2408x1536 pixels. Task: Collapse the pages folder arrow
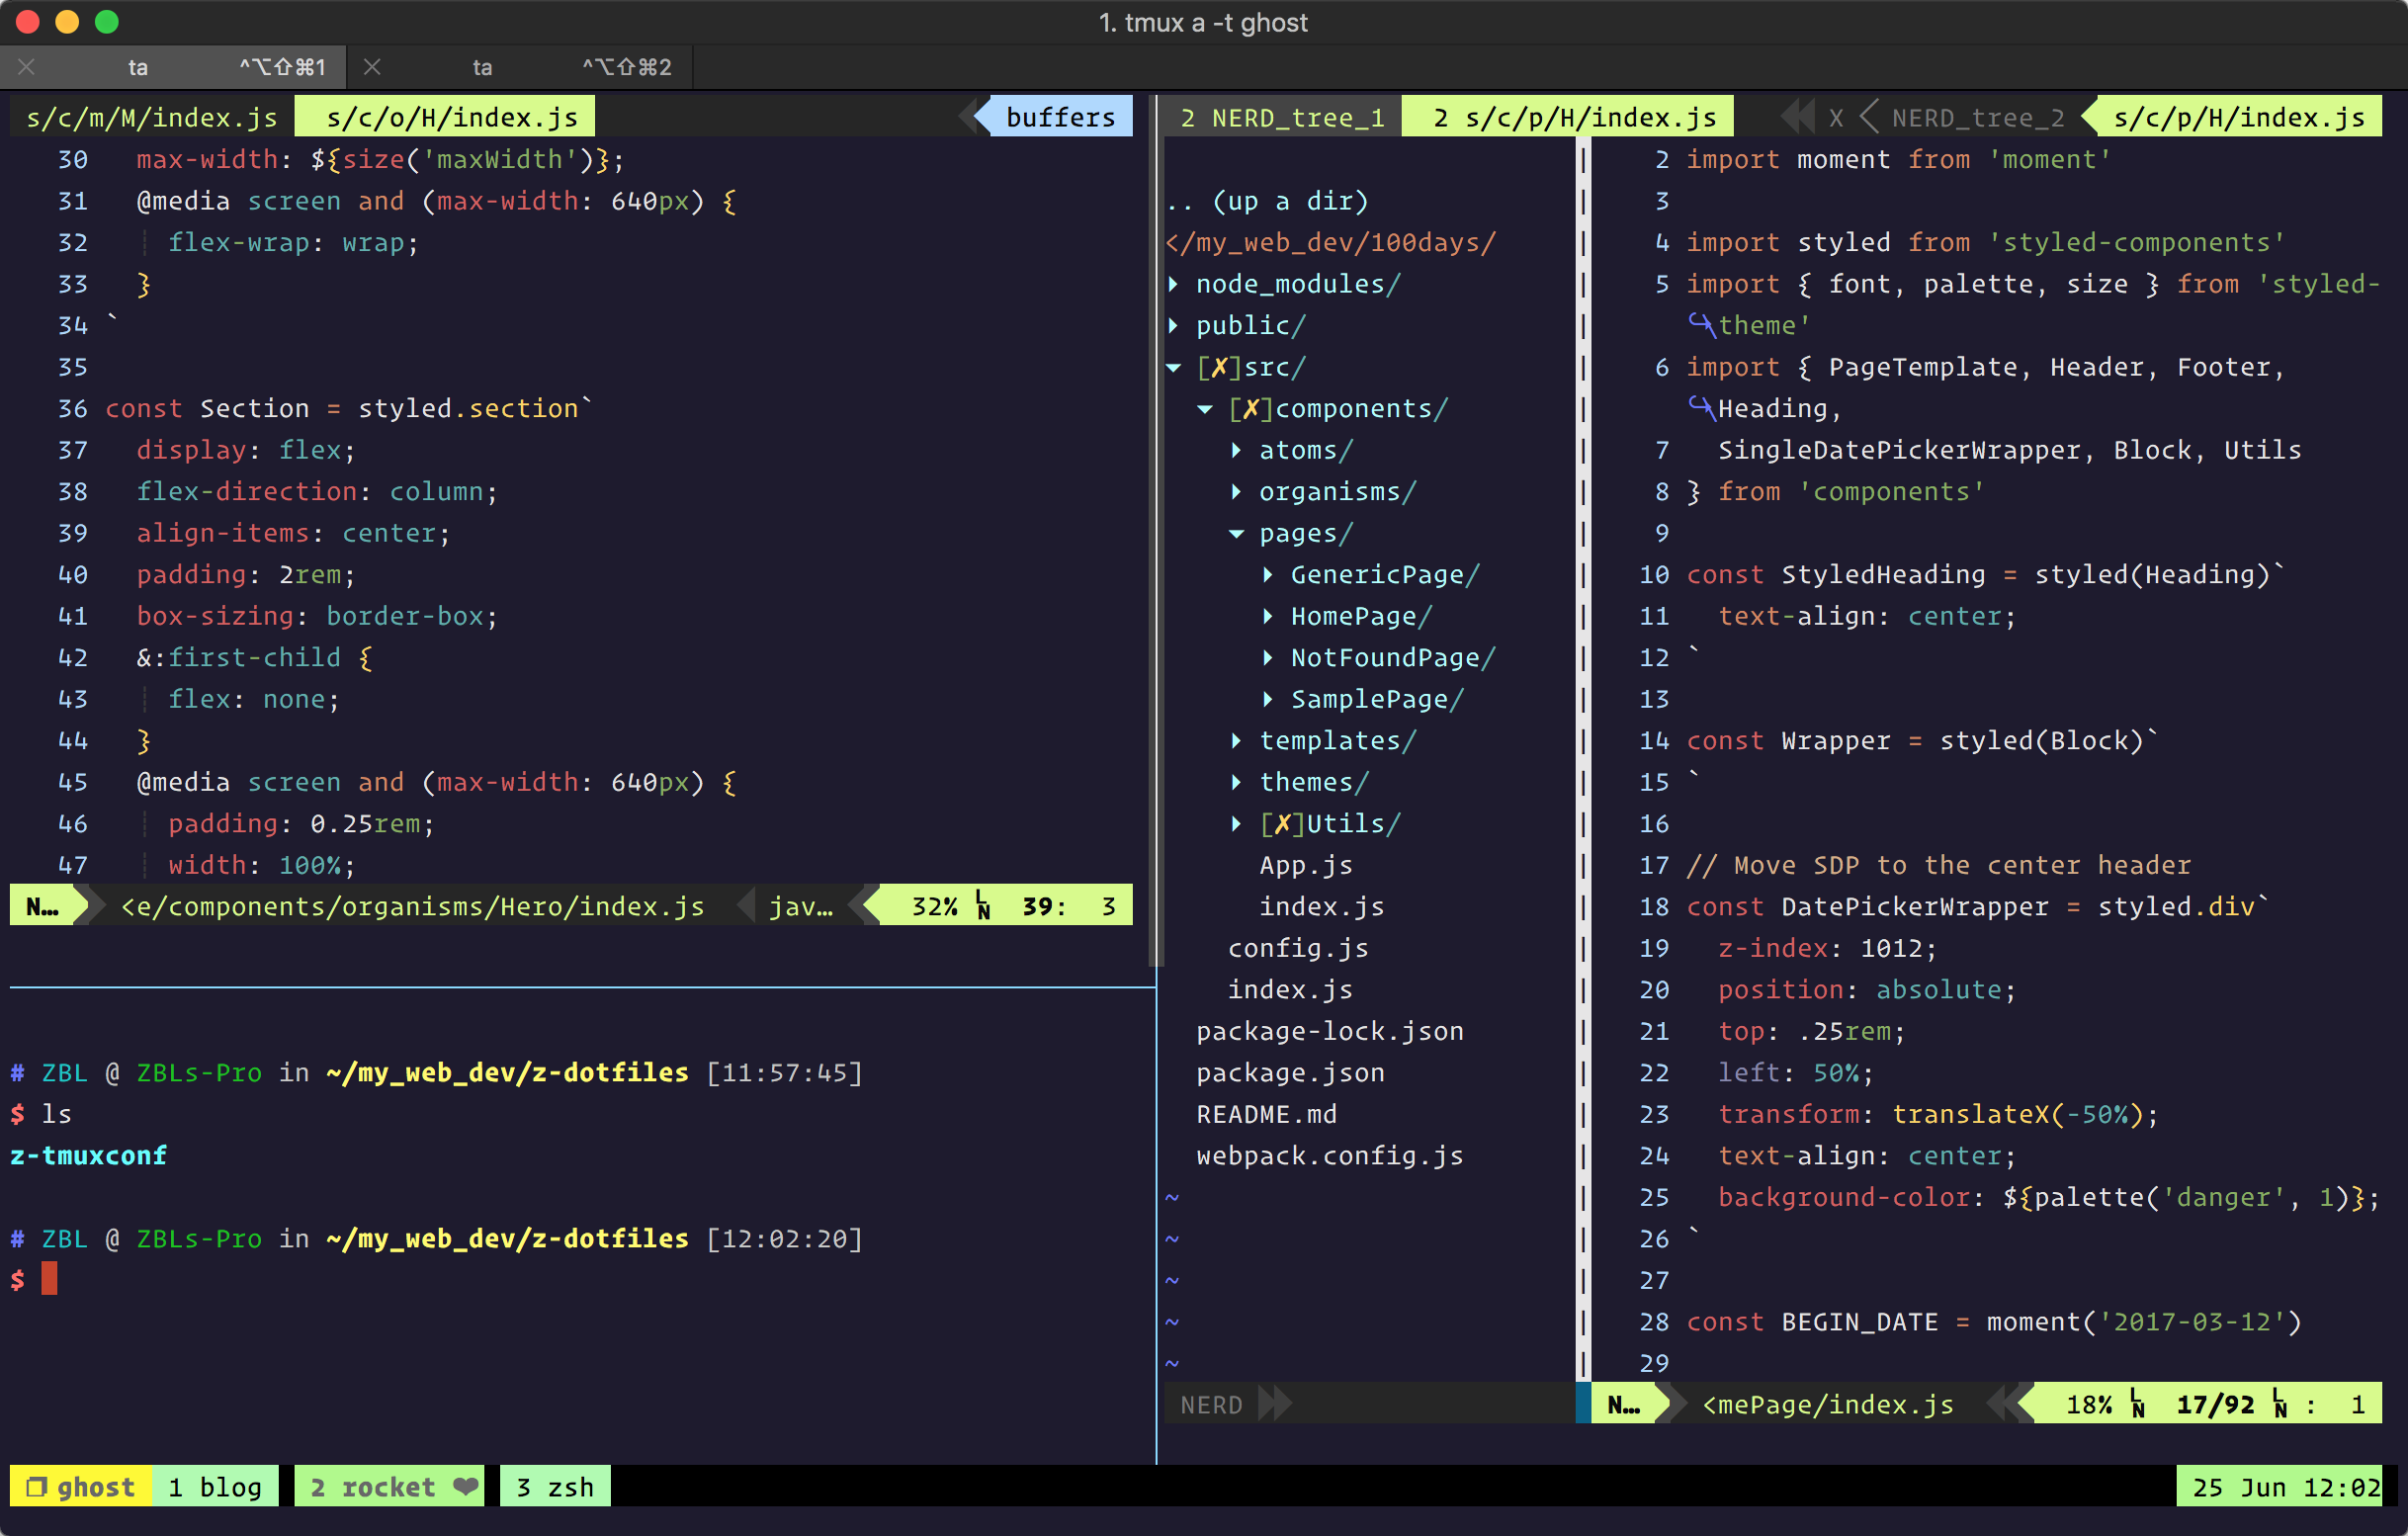[1237, 533]
